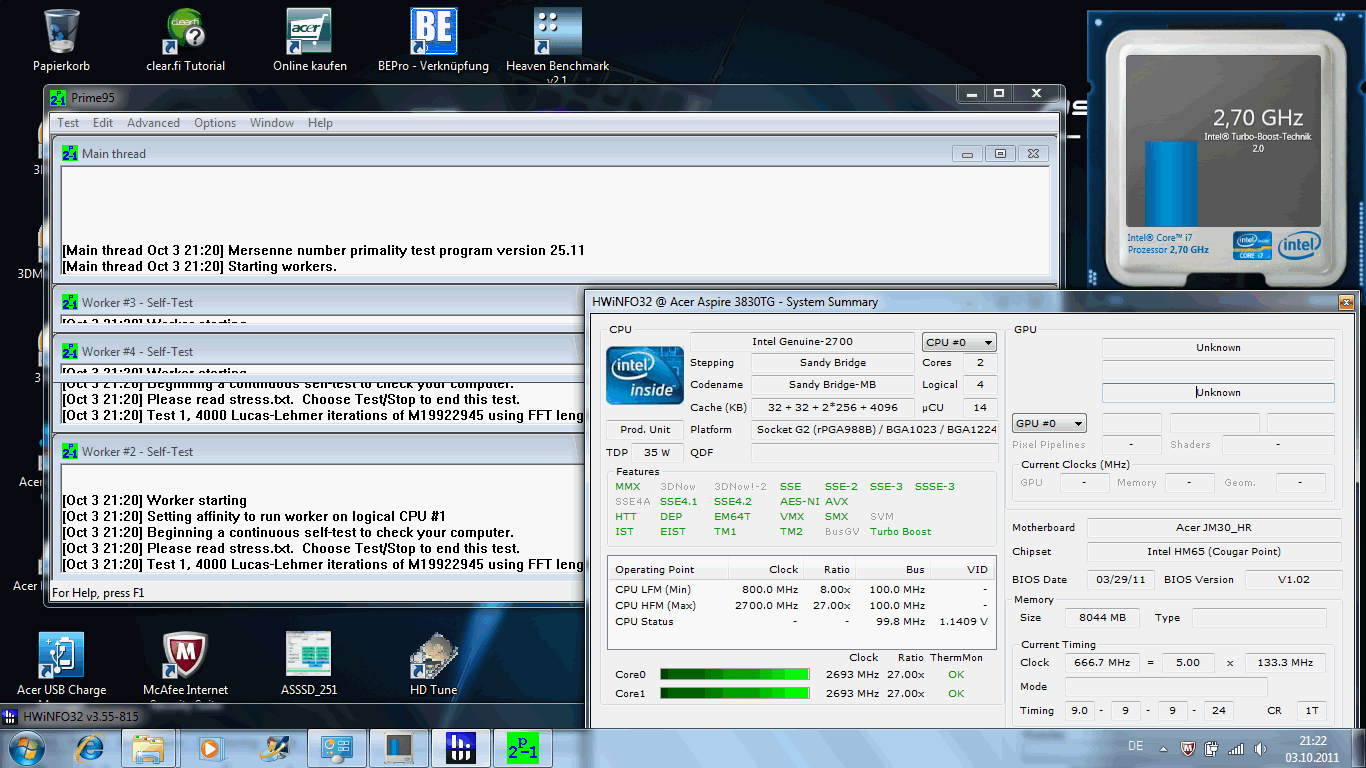This screenshot has height=768, width=1366.
Task: Click the VID value 1.1409 V
Action: [963, 621]
